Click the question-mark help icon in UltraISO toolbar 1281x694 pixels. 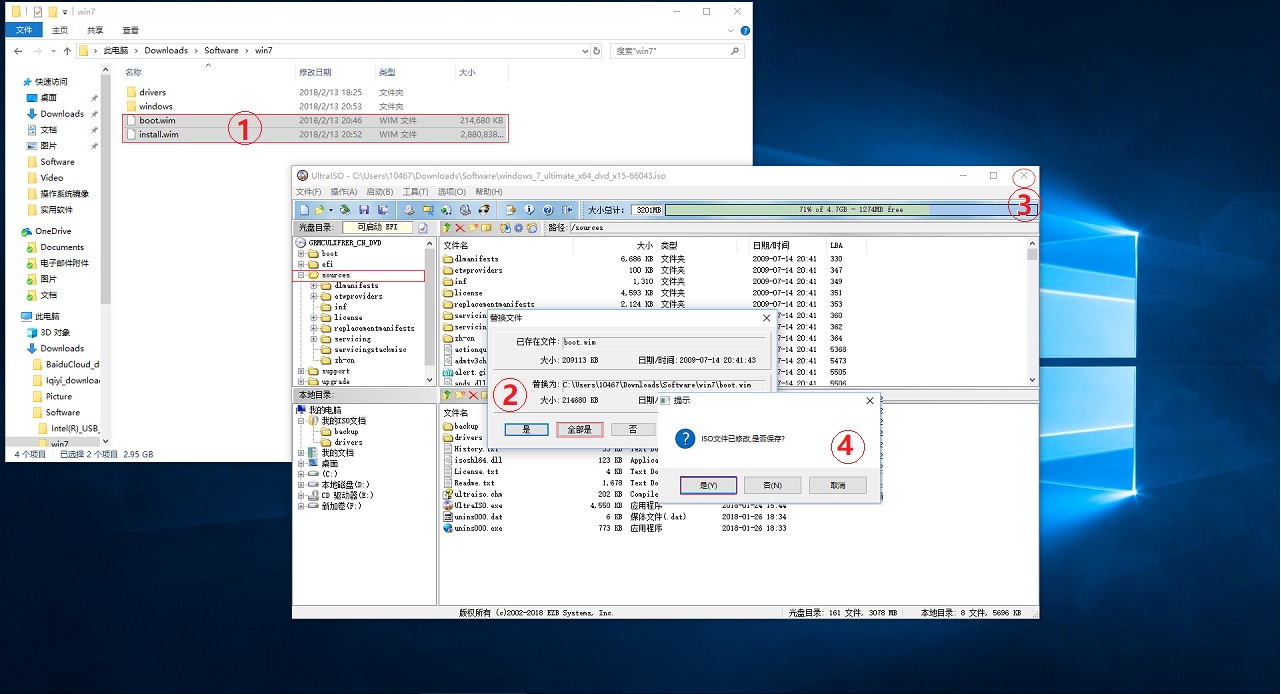547,210
